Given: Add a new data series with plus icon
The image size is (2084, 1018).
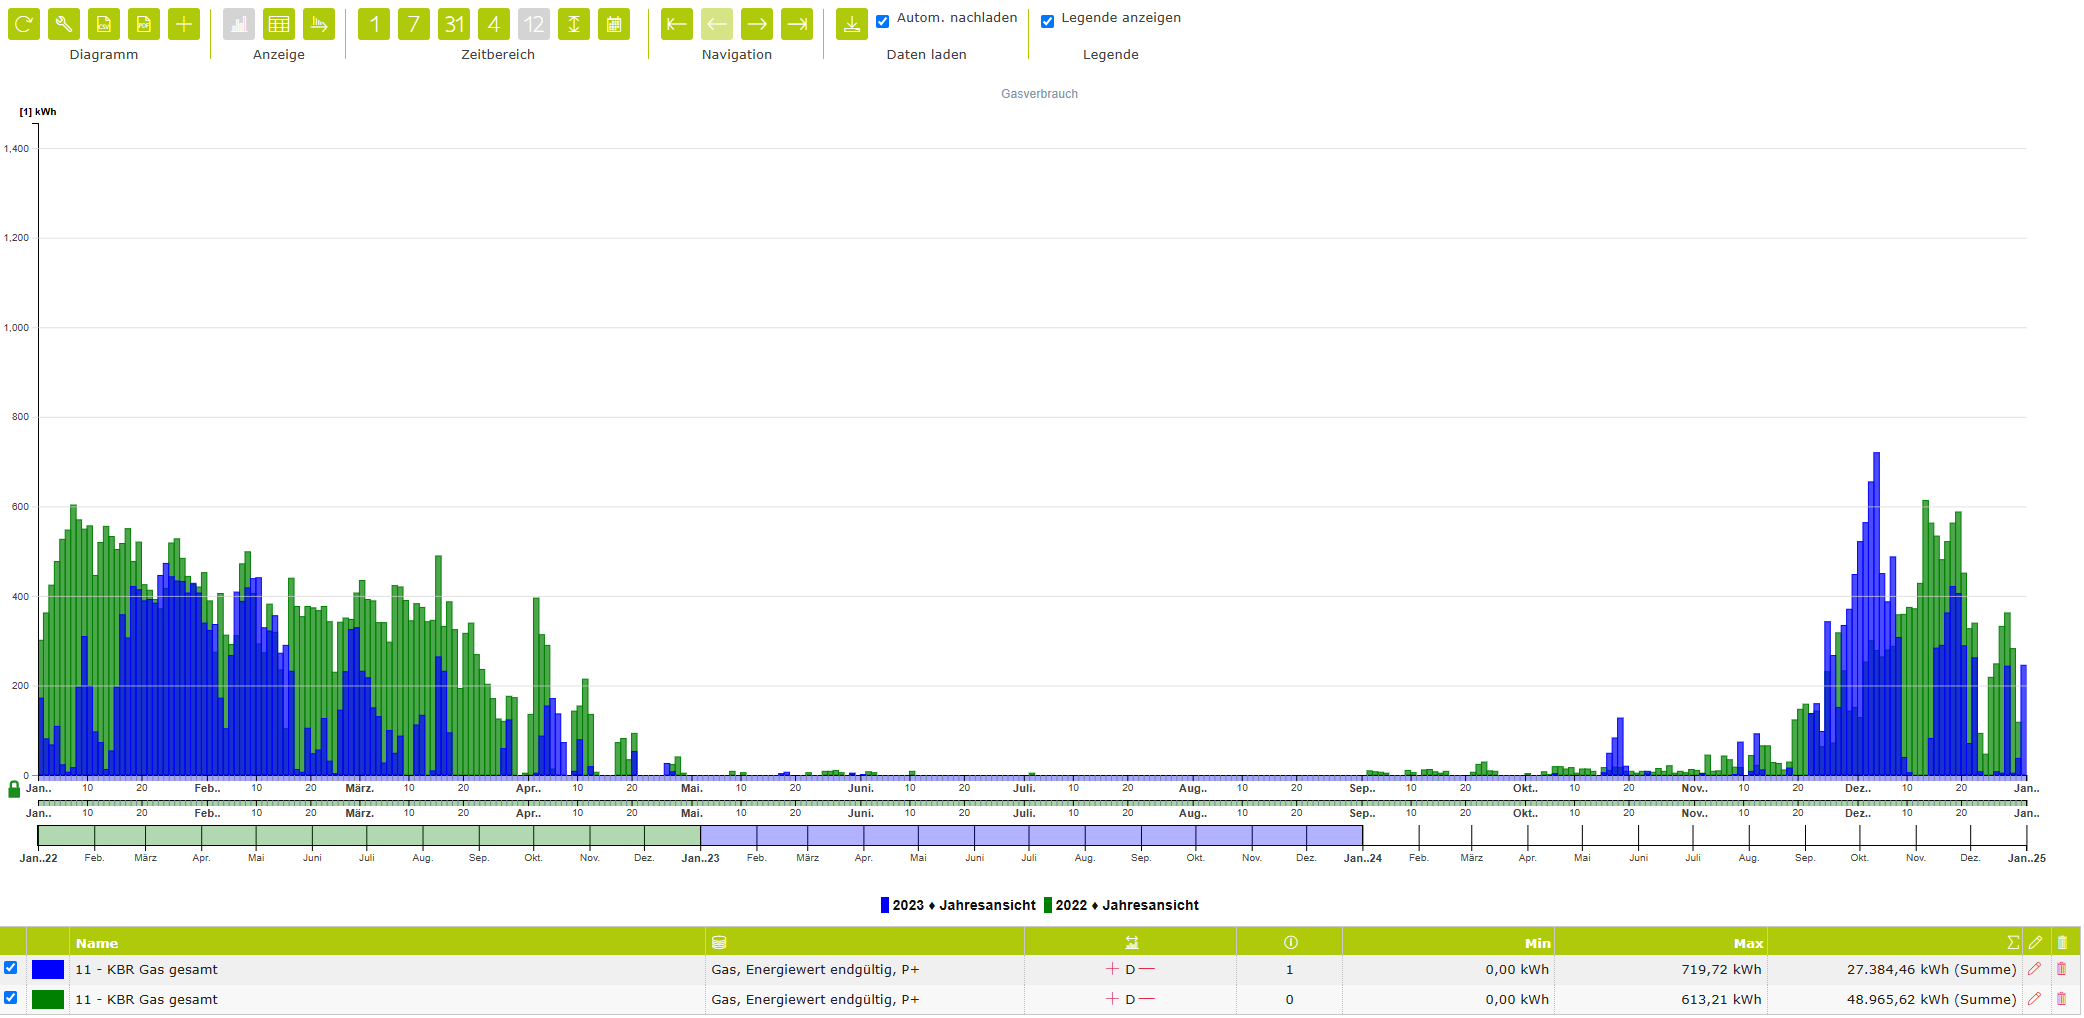Looking at the screenshot, I should click(x=184, y=24).
